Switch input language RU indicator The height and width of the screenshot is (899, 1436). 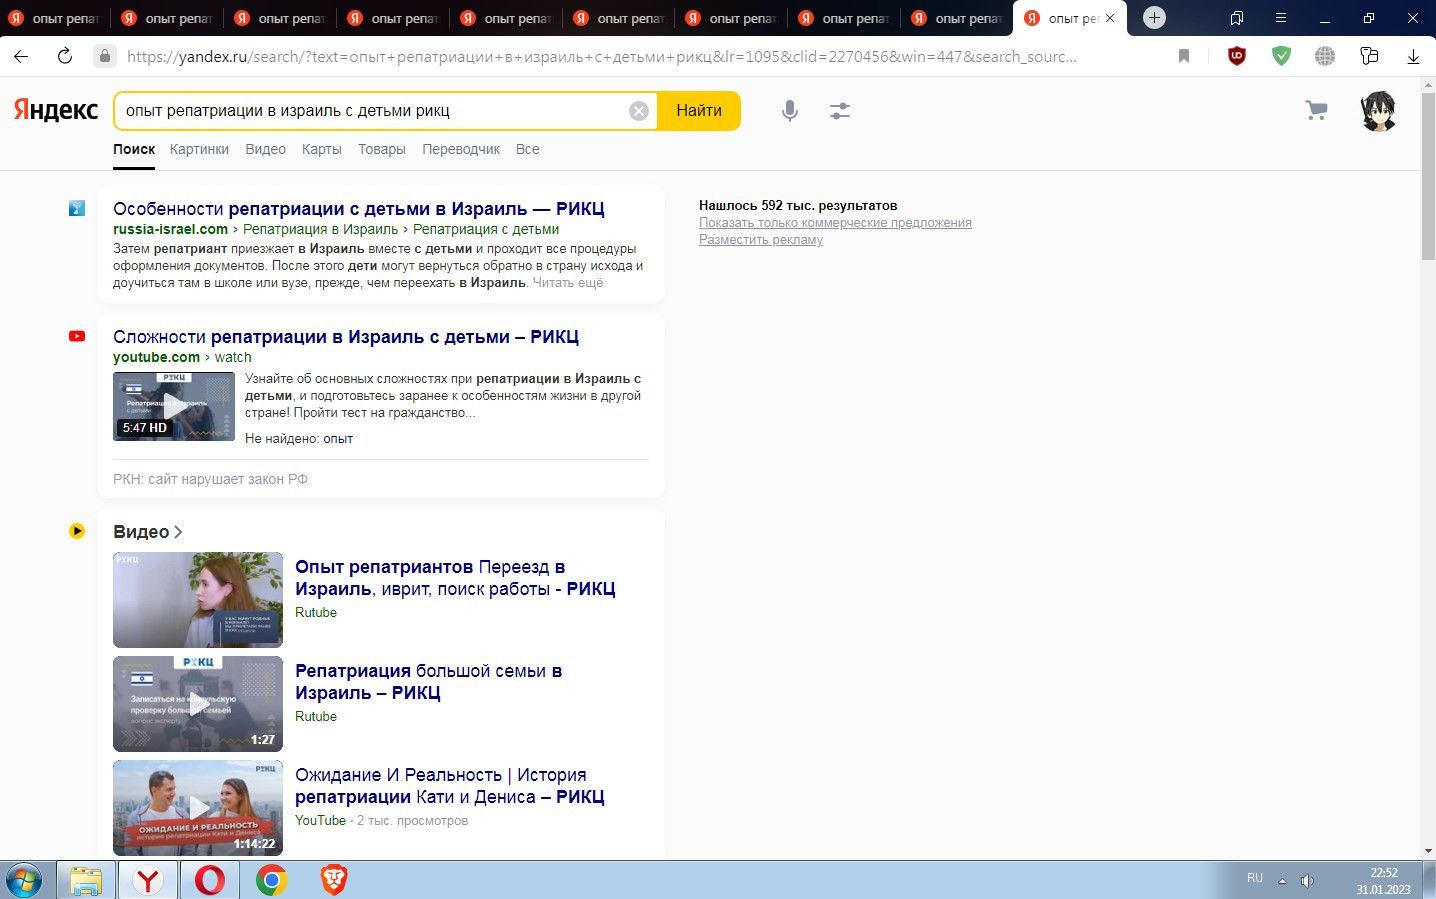click(1255, 878)
